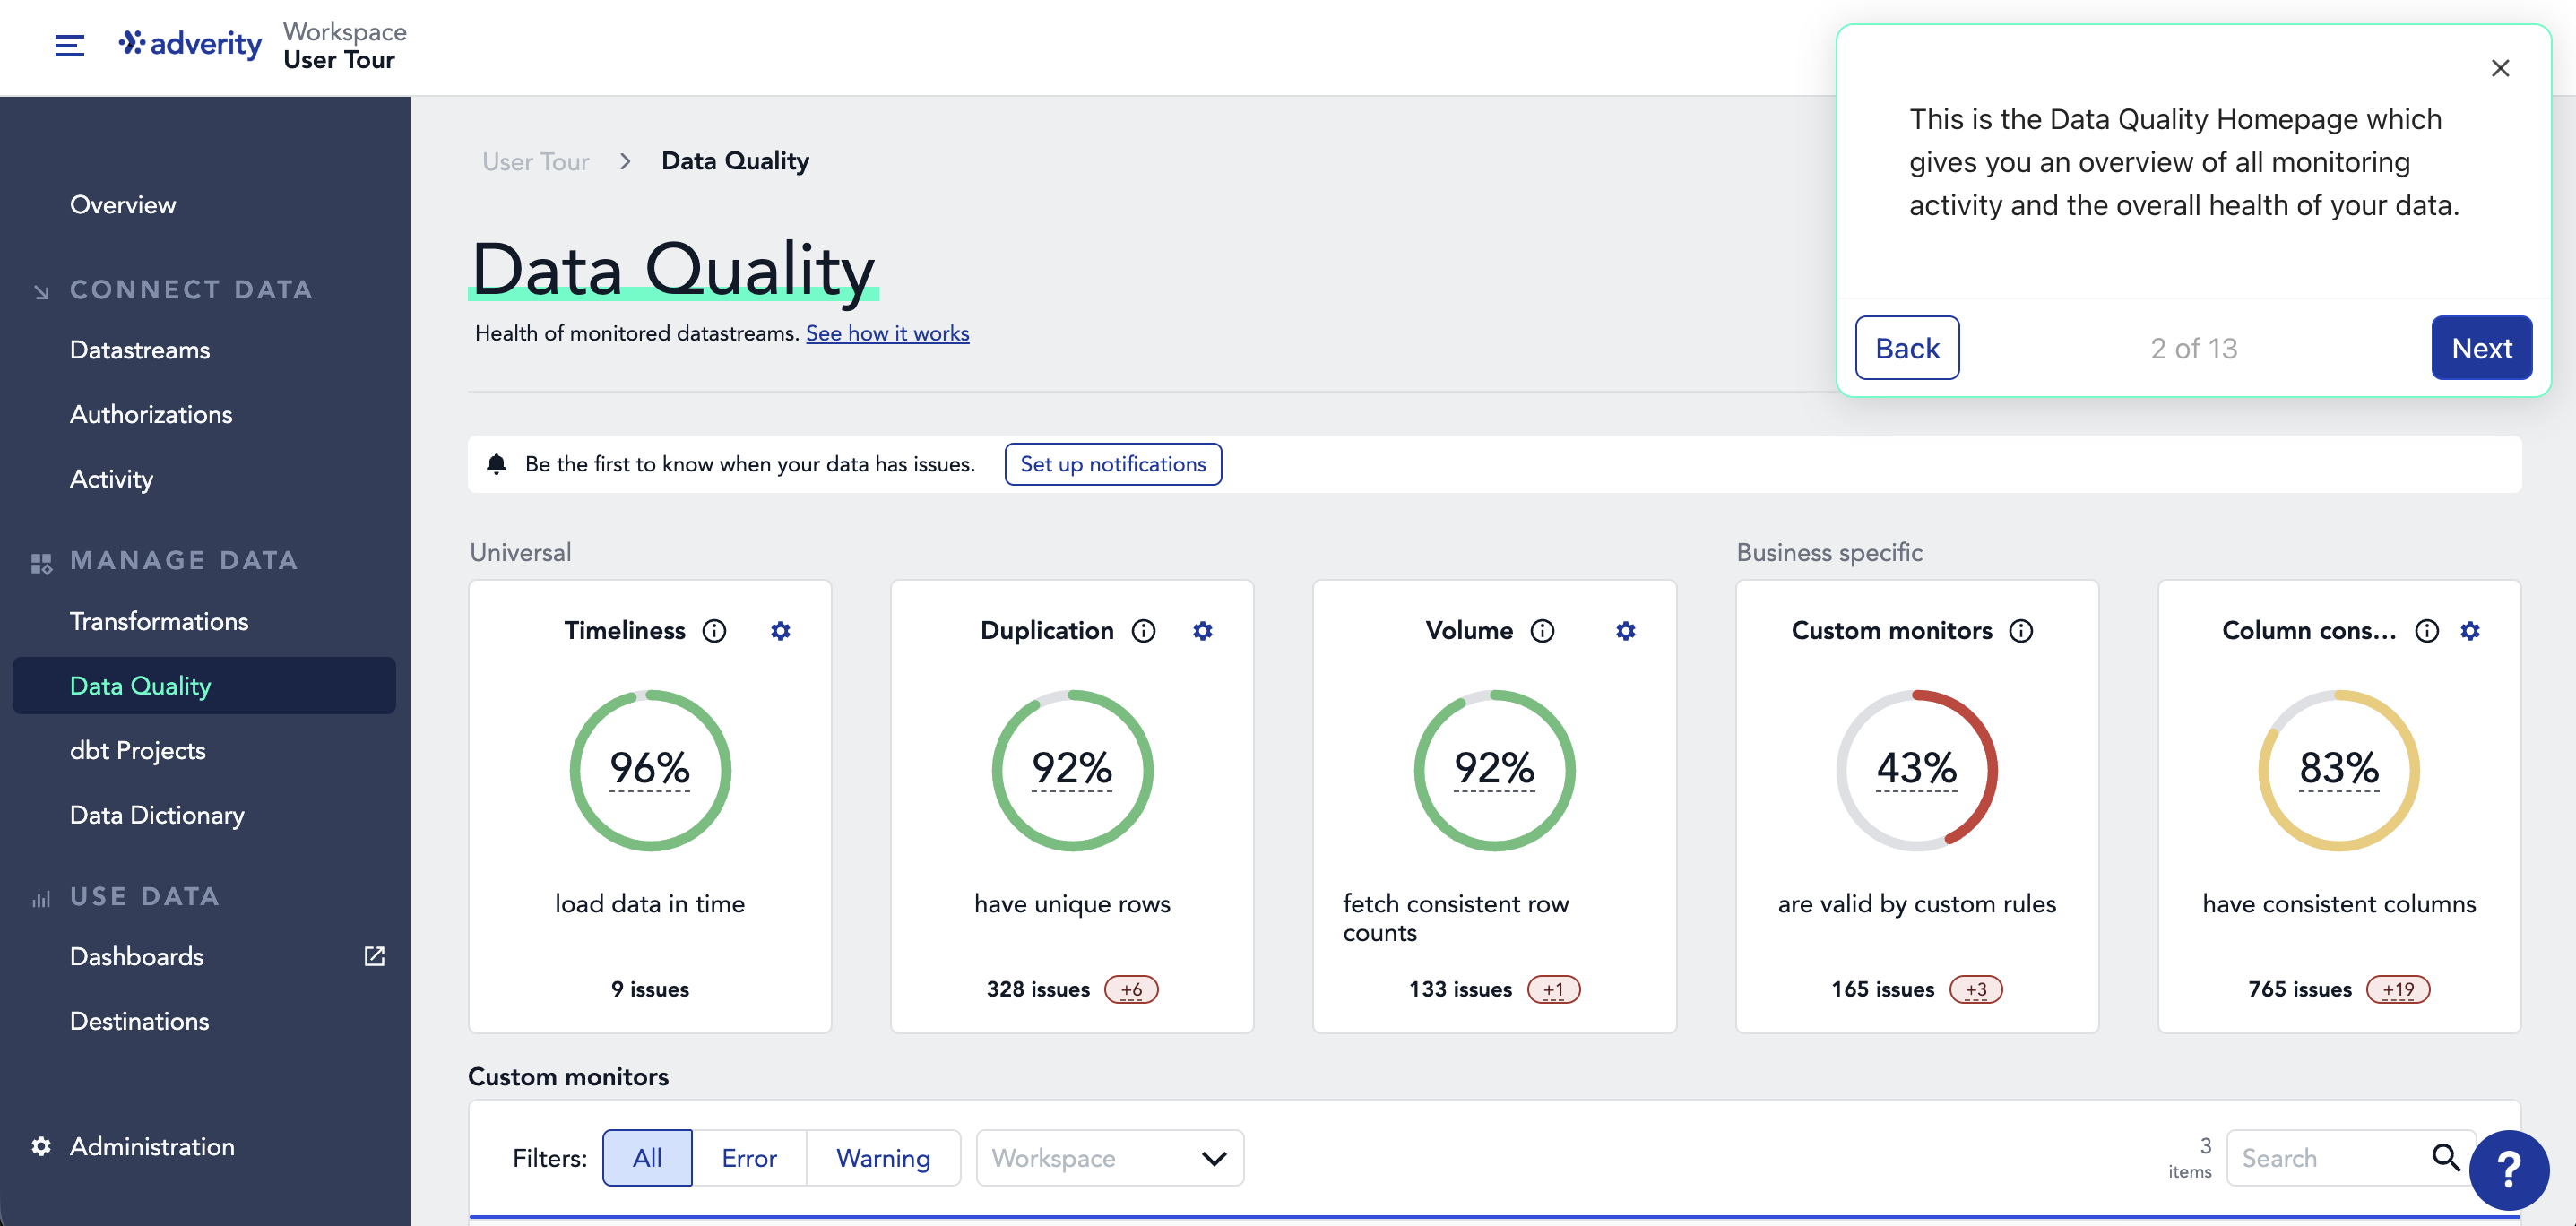Click Set up notifications button

pyautogui.click(x=1113, y=464)
